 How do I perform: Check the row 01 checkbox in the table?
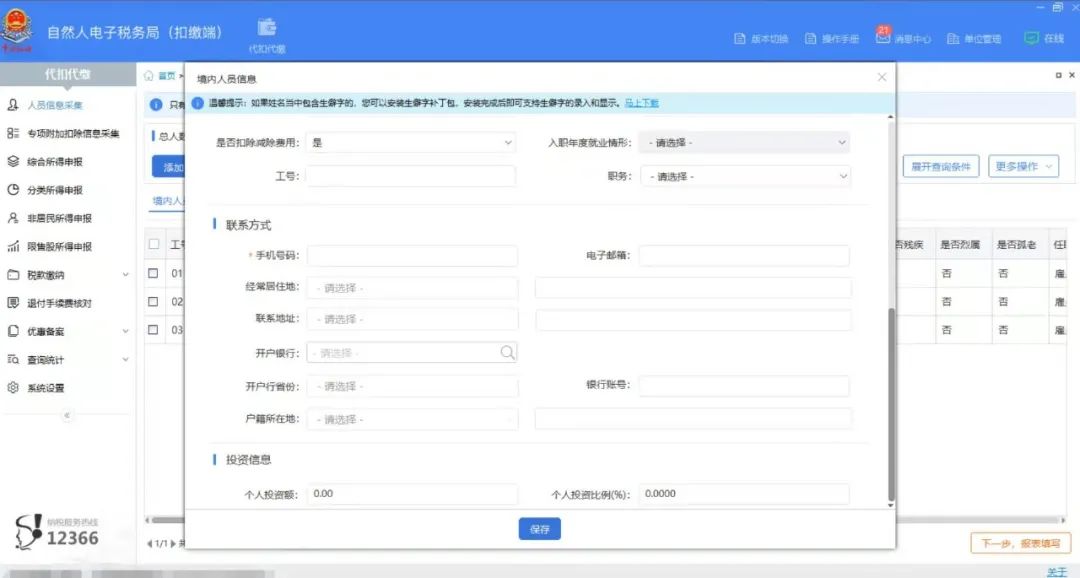tap(154, 271)
